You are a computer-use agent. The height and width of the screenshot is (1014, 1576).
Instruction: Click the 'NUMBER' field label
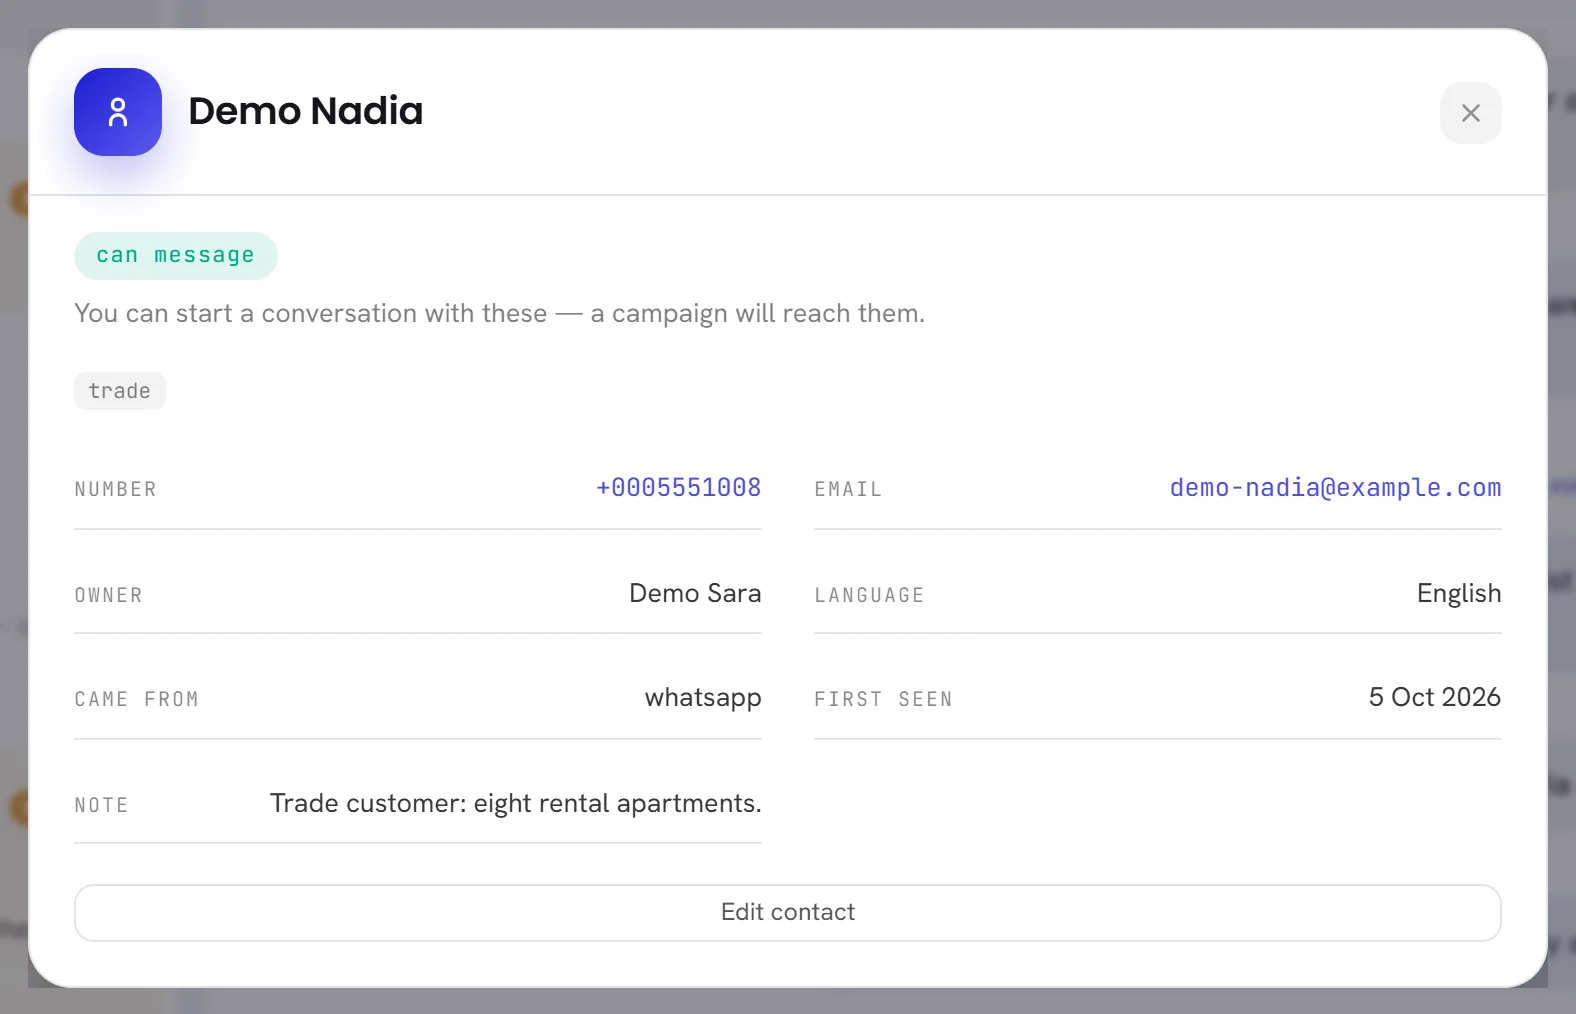tap(116, 489)
